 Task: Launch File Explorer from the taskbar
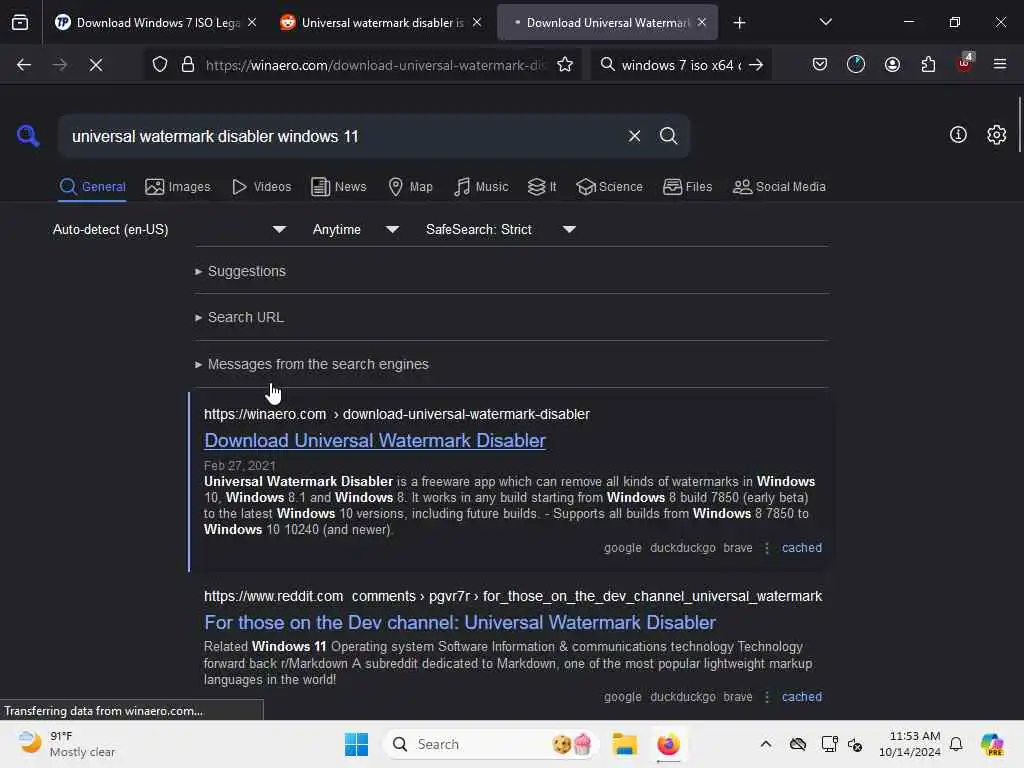tap(624, 744)
